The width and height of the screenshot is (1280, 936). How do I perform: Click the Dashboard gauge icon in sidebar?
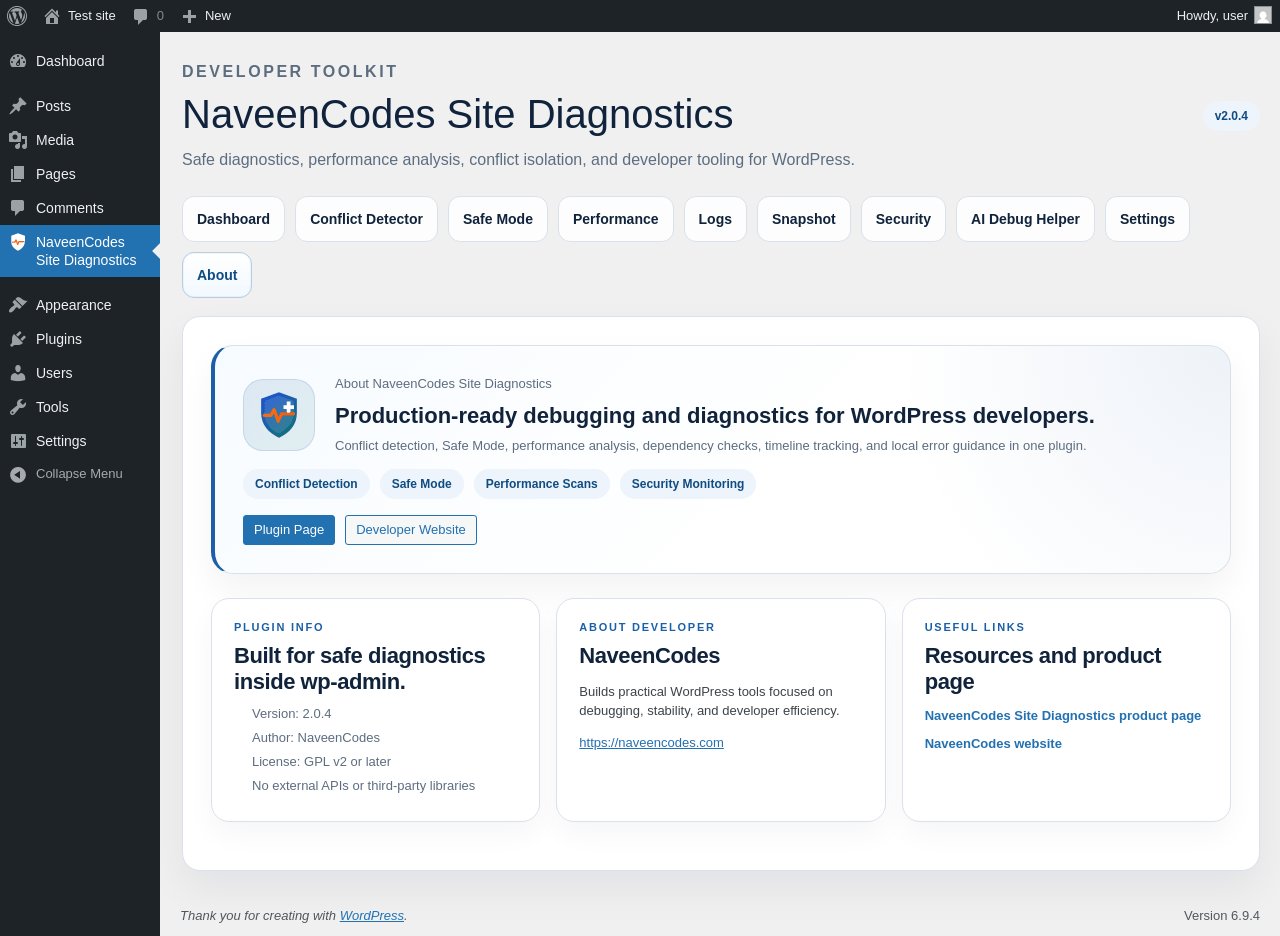pos(18,61)
